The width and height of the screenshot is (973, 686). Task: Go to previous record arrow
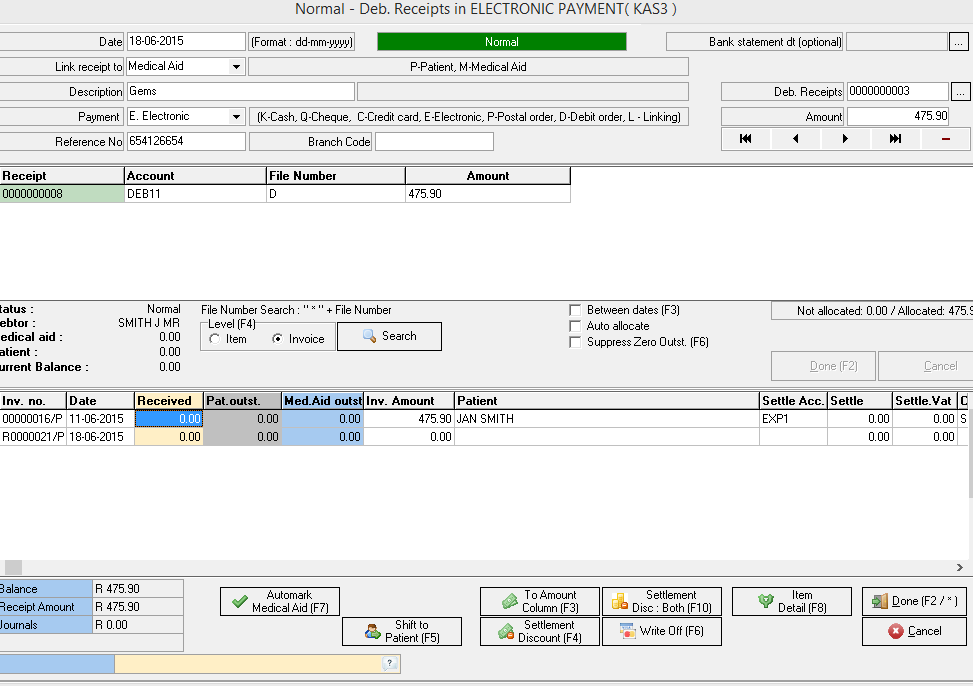pyautogui.click(x=796, y=139)
